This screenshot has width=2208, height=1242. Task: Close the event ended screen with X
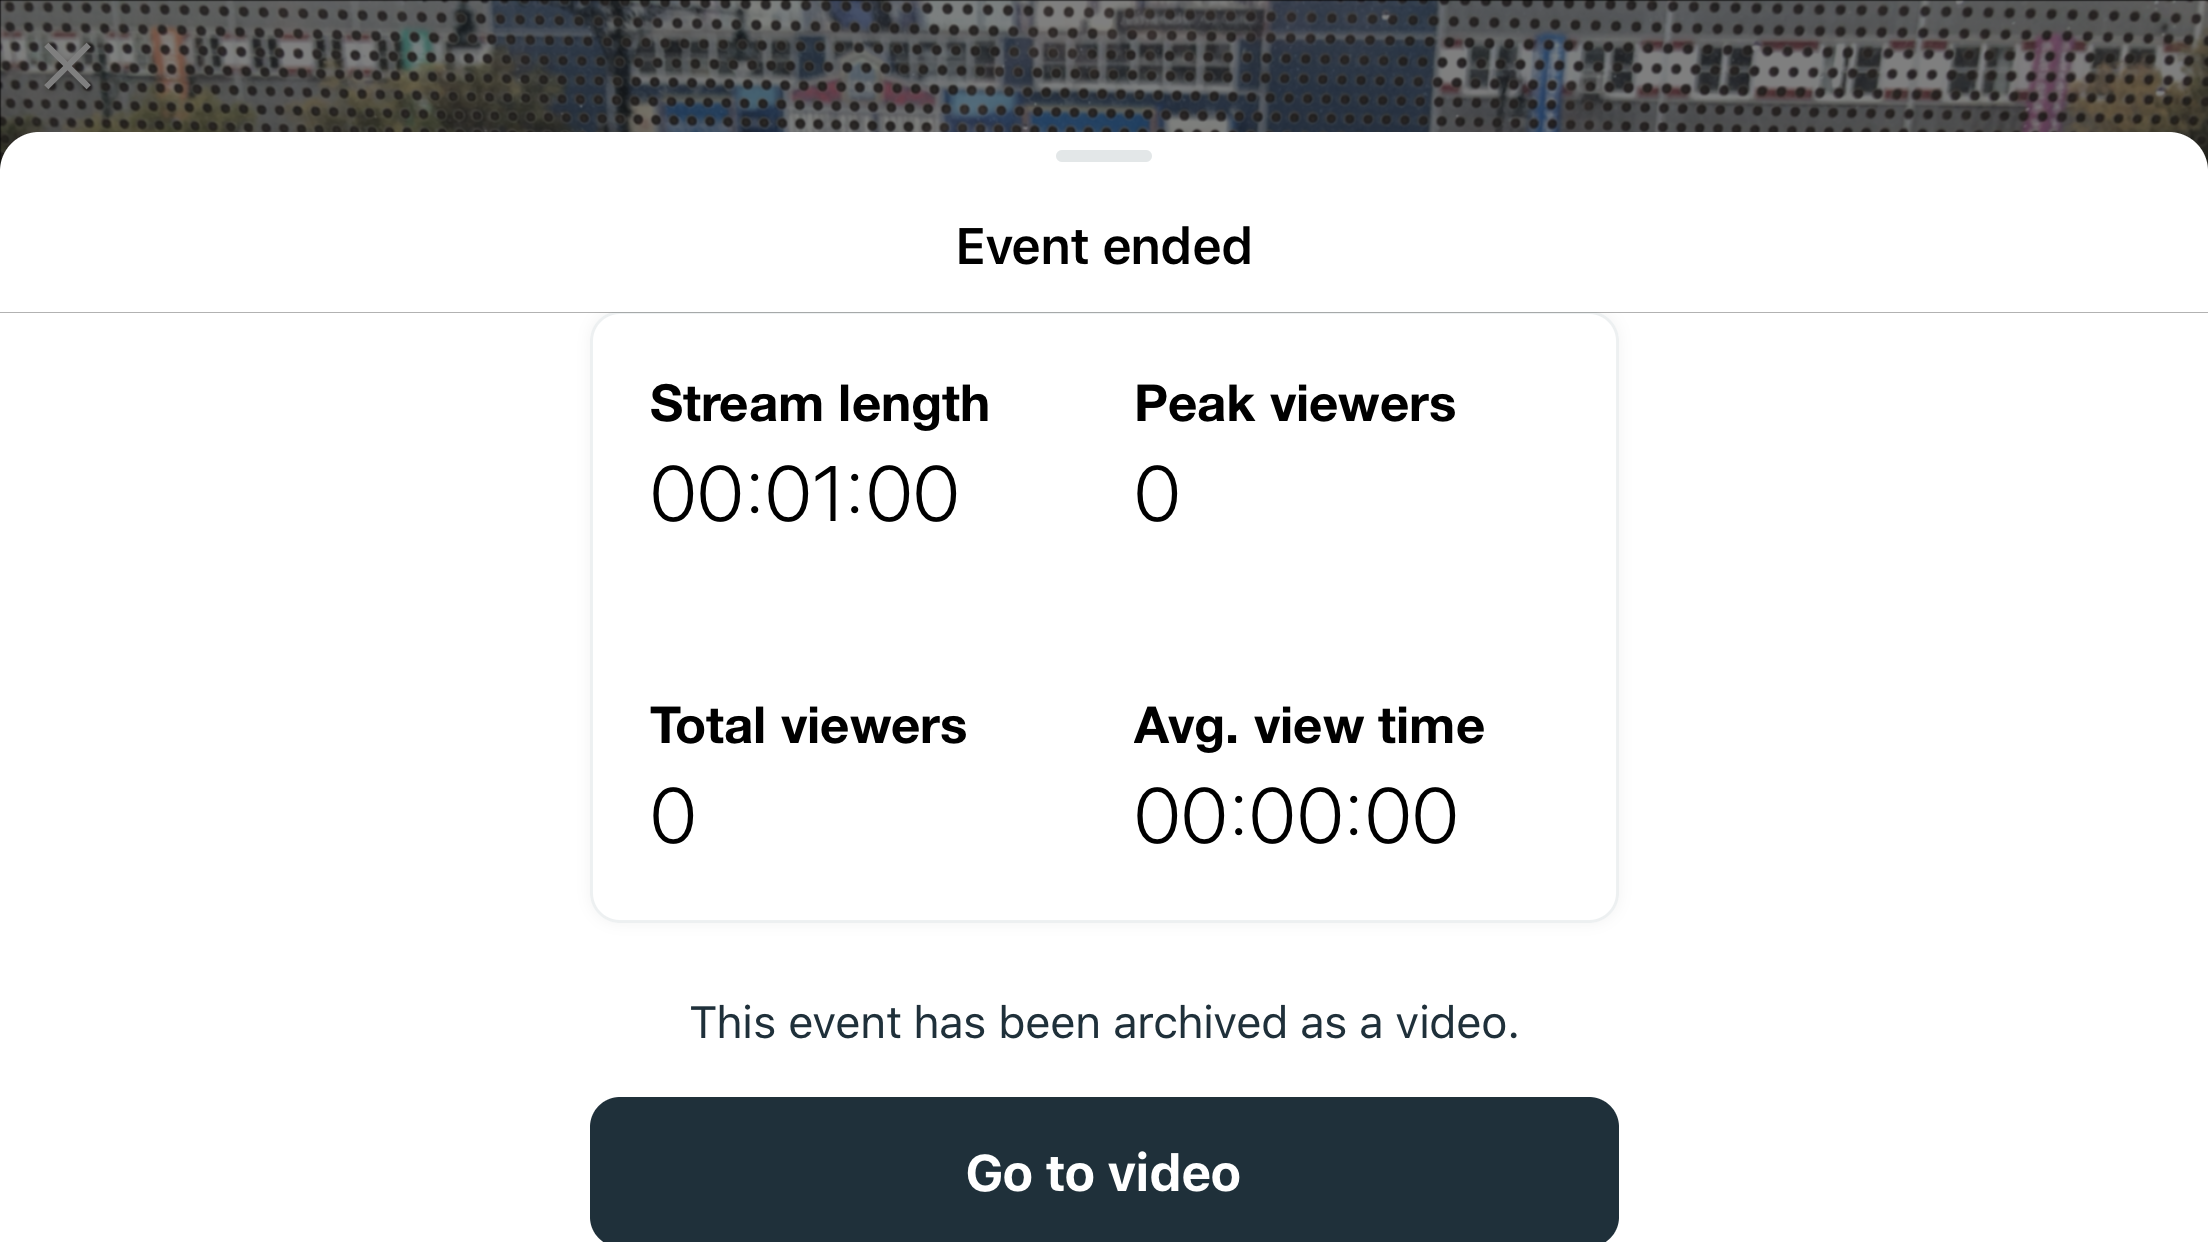[x=68, y=67]
